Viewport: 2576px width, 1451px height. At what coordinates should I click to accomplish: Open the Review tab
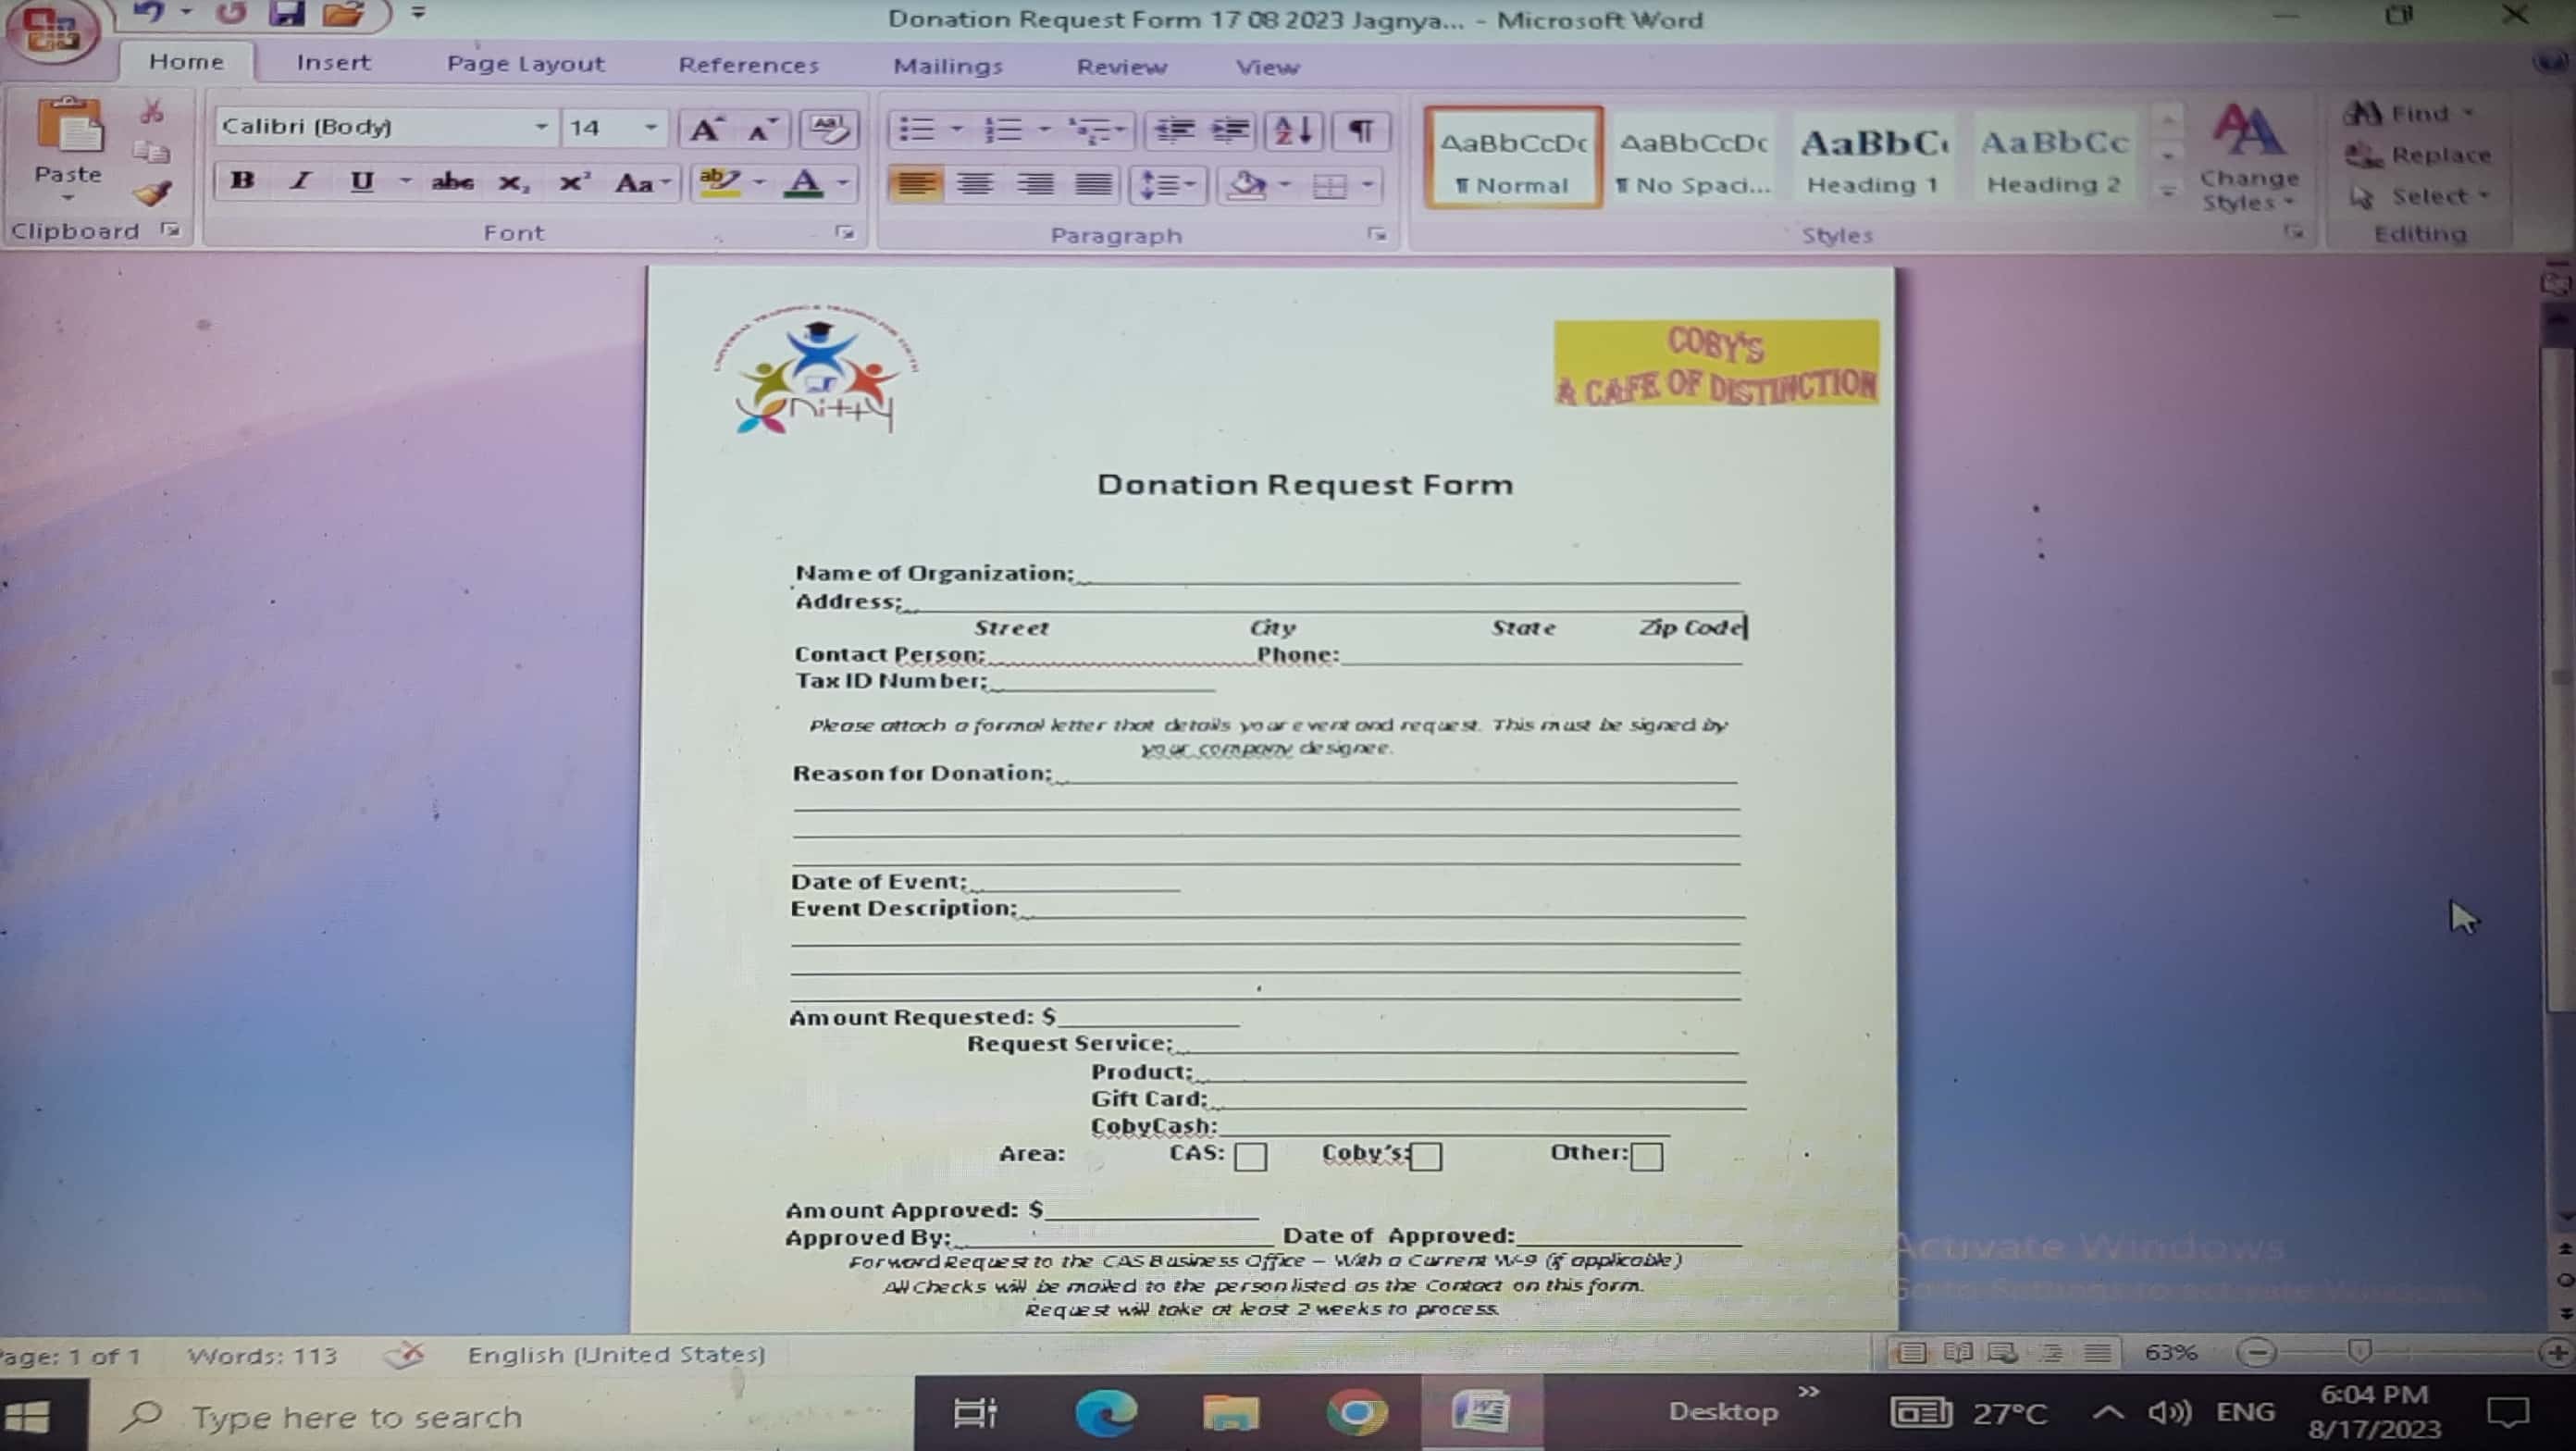pyautogui.click(x=1121, y=67)
